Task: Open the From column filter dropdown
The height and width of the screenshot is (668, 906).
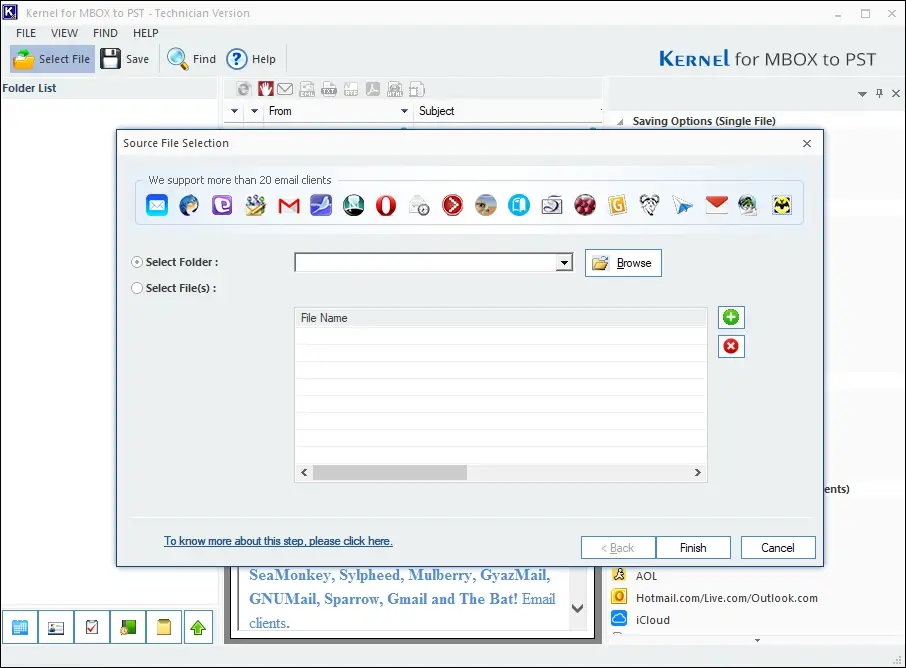Action: pyautogui.click(x=404, y=111)
